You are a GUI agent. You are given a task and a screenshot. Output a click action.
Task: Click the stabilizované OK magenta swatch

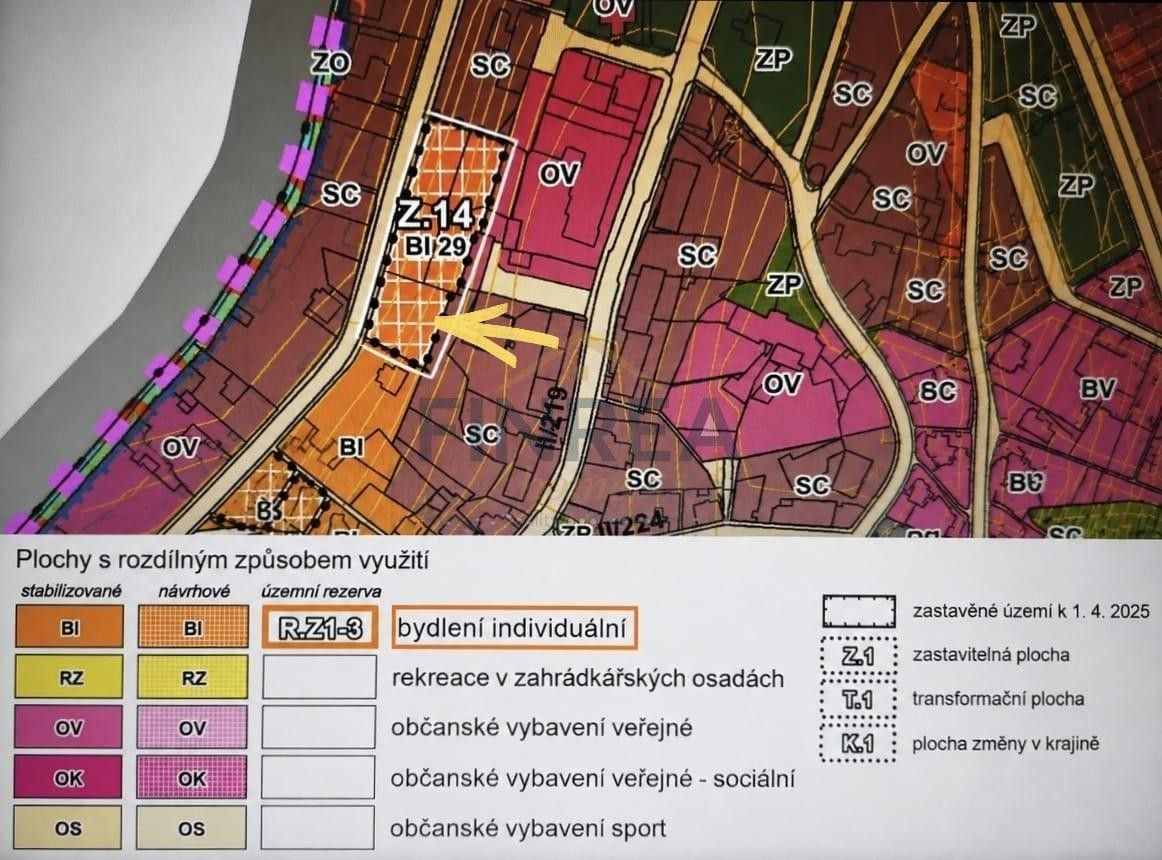click(x=68, y=777)
